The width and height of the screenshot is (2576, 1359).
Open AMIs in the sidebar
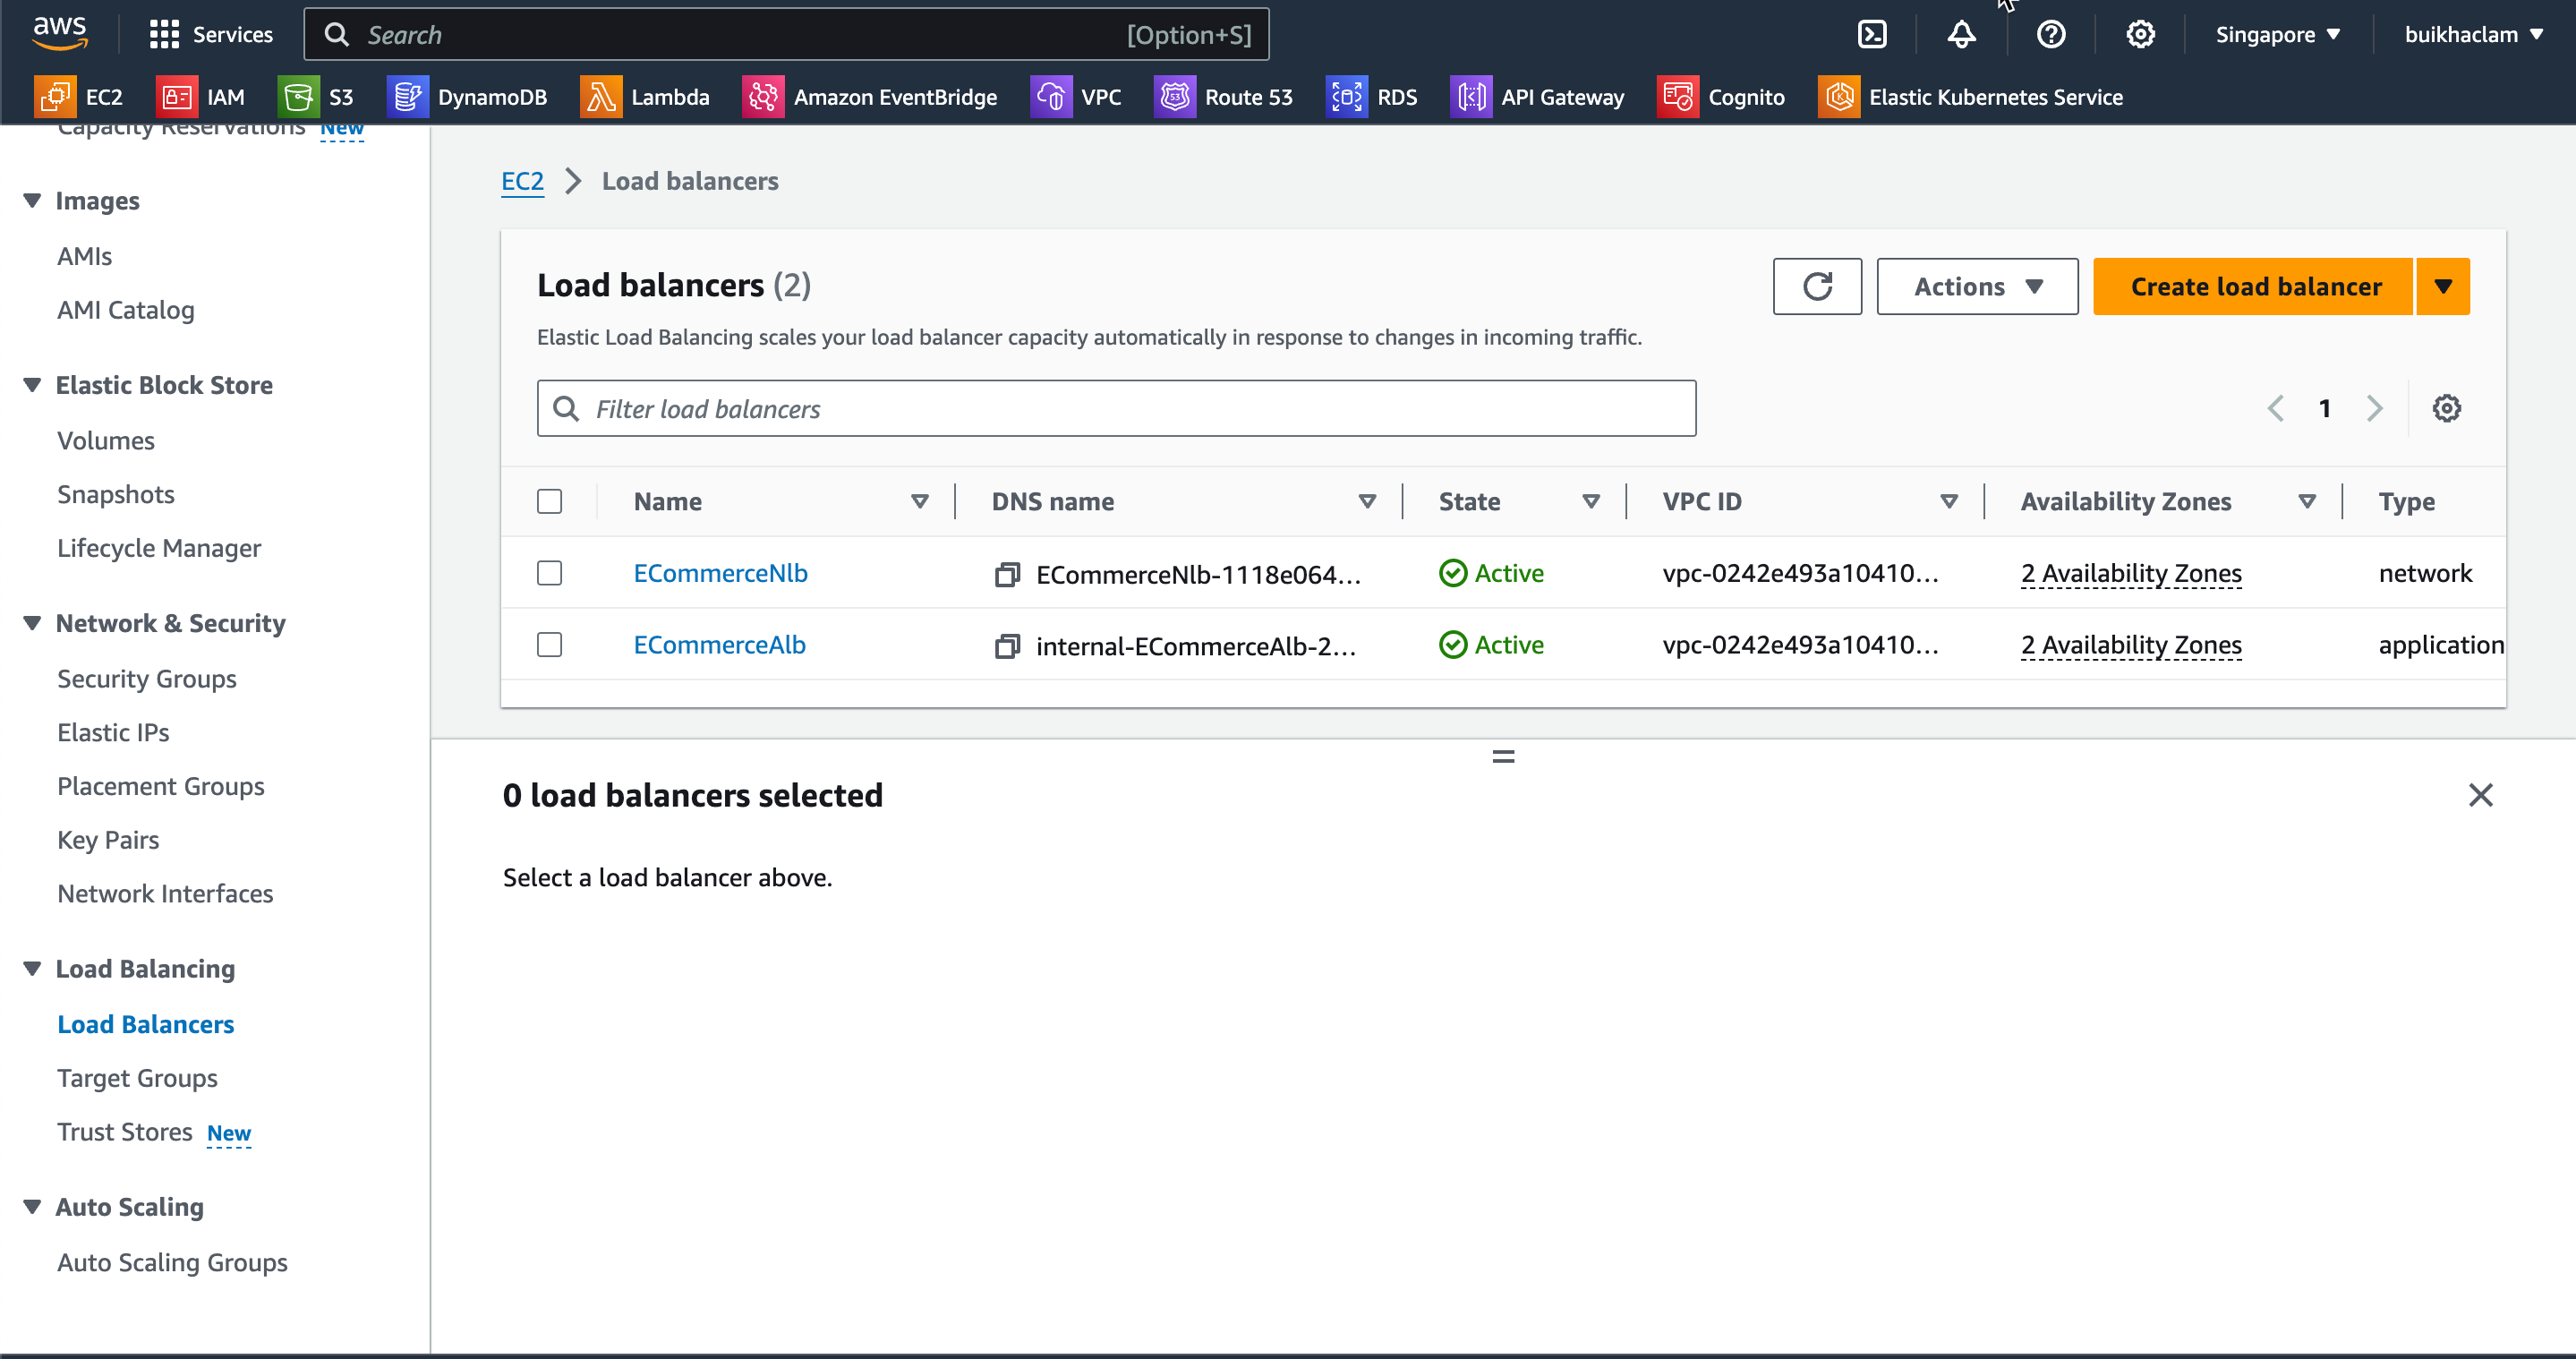coord(84,256)
